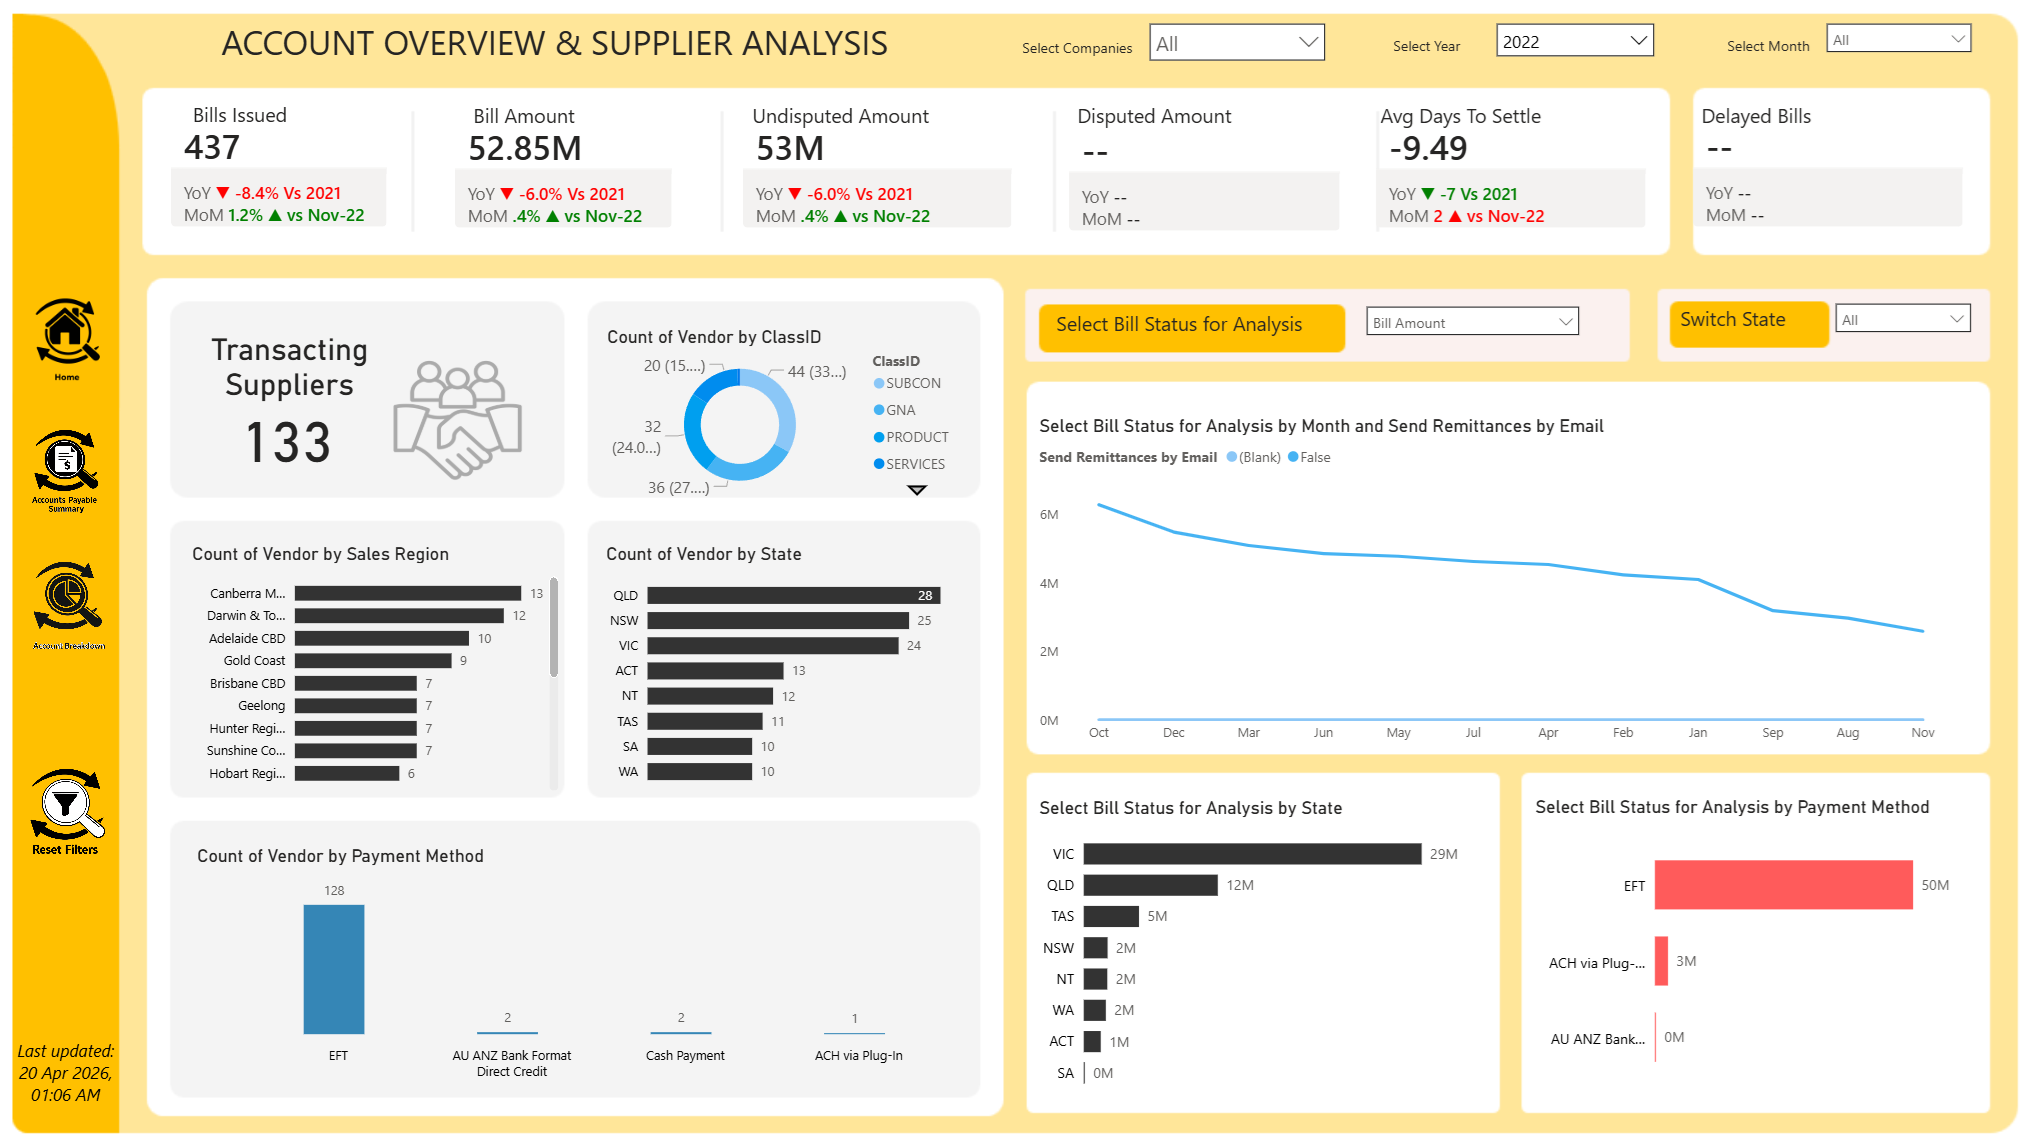Select the Gold Coast bar

(x=373, y=660)
